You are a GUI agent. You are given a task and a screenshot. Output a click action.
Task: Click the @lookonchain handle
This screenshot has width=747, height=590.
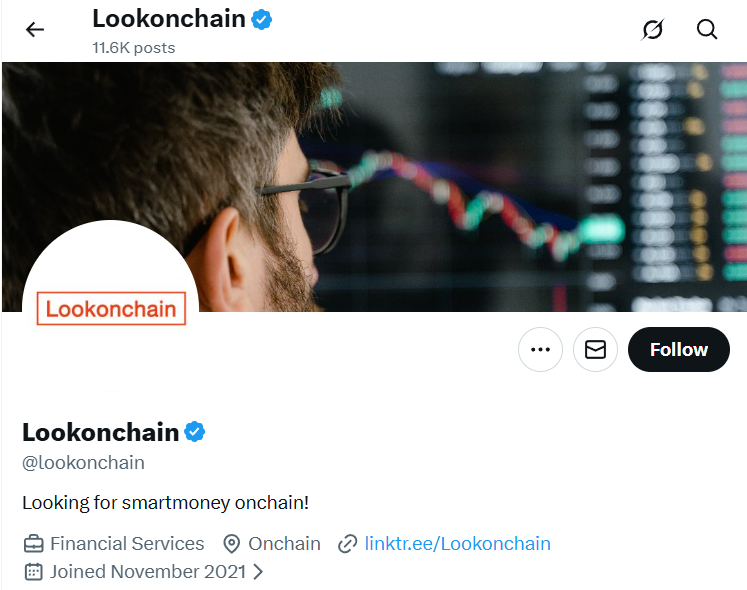click(x=83, y=463)
